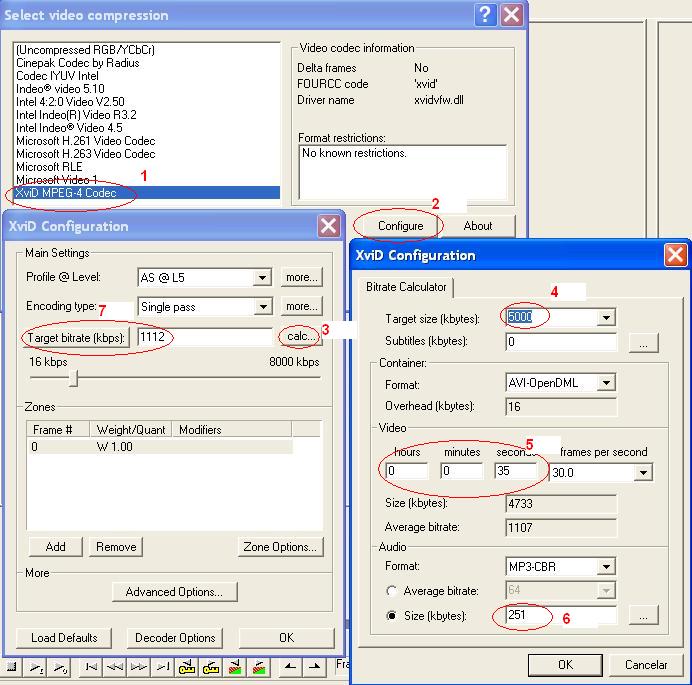Click the help question mark in Select video compression

[x=485, y=15]
